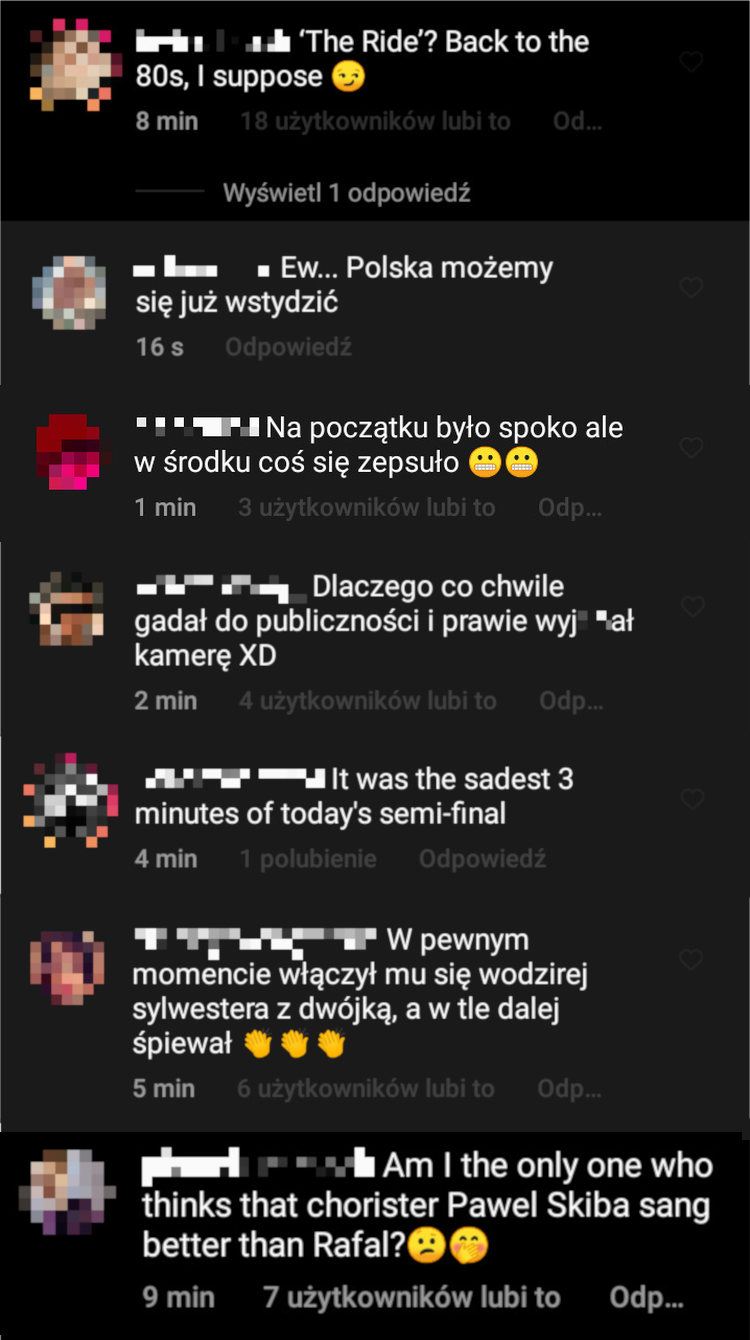Open the '1 polubienie' like count
This screenshot has width=750, height=1340.
(x=308, y=859)
